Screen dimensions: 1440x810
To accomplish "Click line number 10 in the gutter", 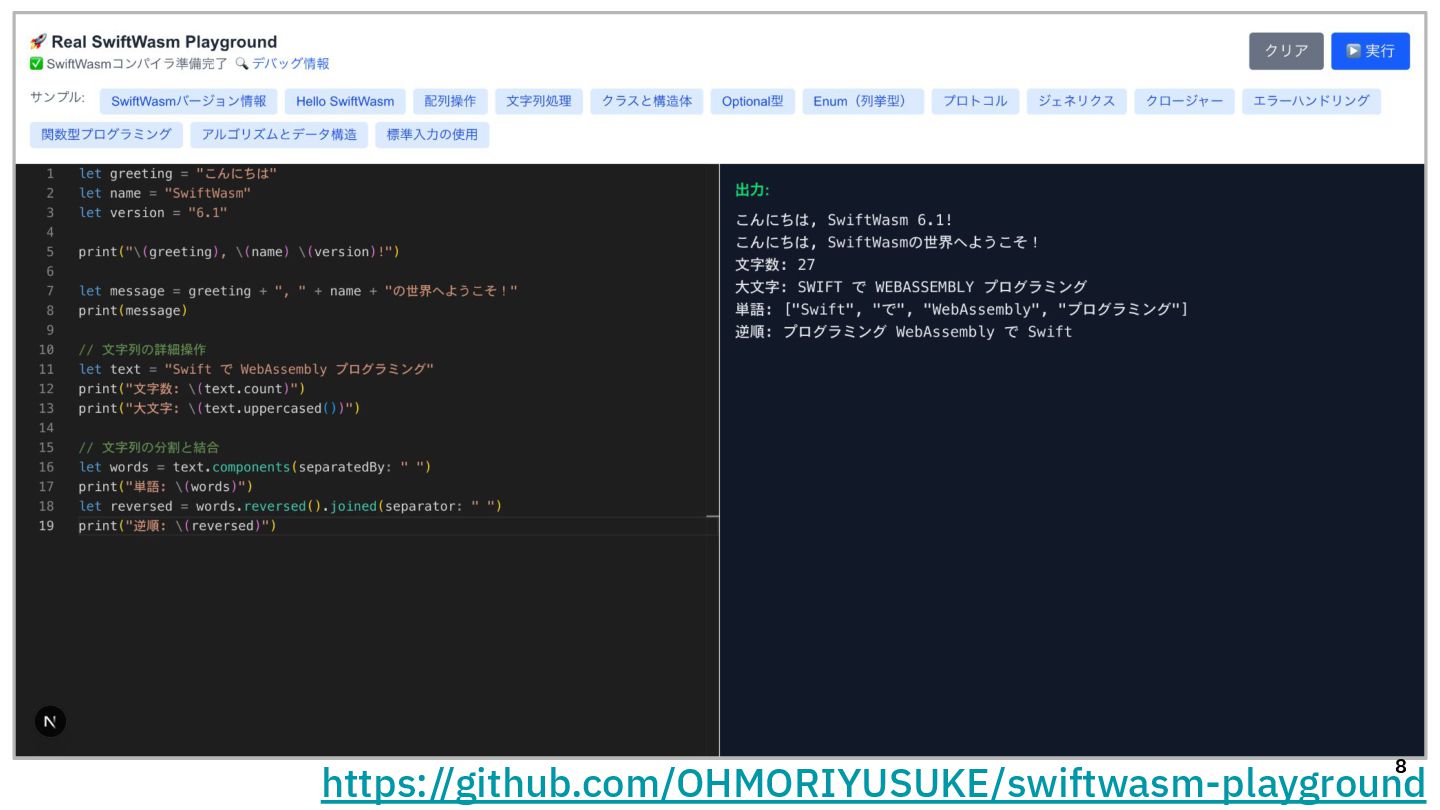I will (x=46, y=350).
